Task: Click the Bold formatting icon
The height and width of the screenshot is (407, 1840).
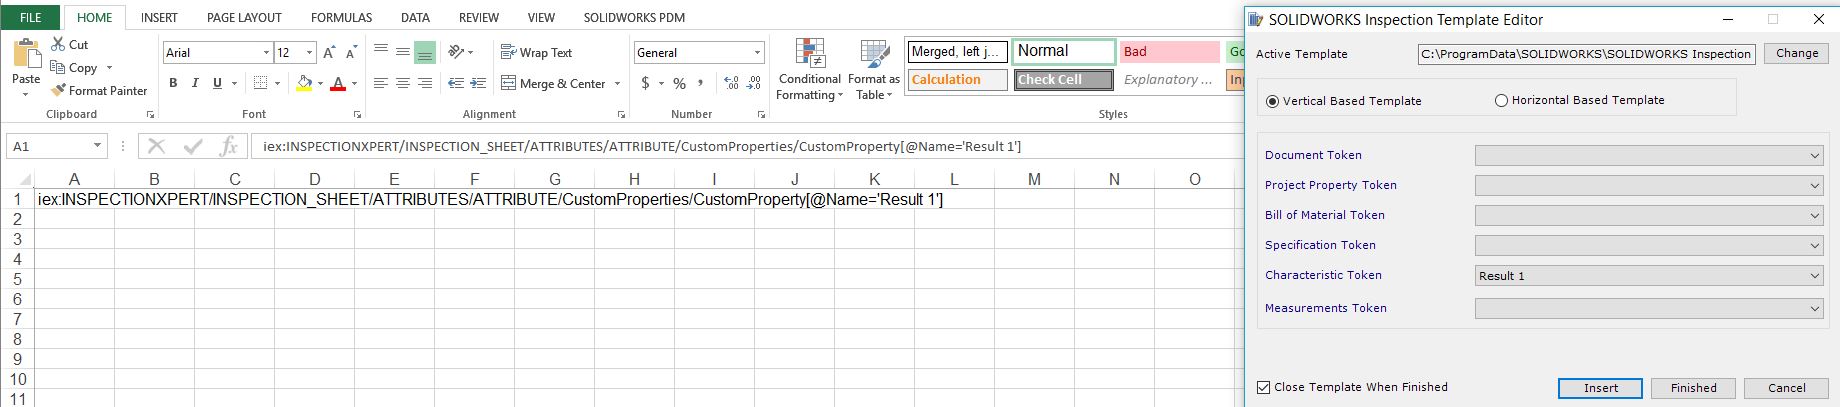Action: (x=173, y=83)
